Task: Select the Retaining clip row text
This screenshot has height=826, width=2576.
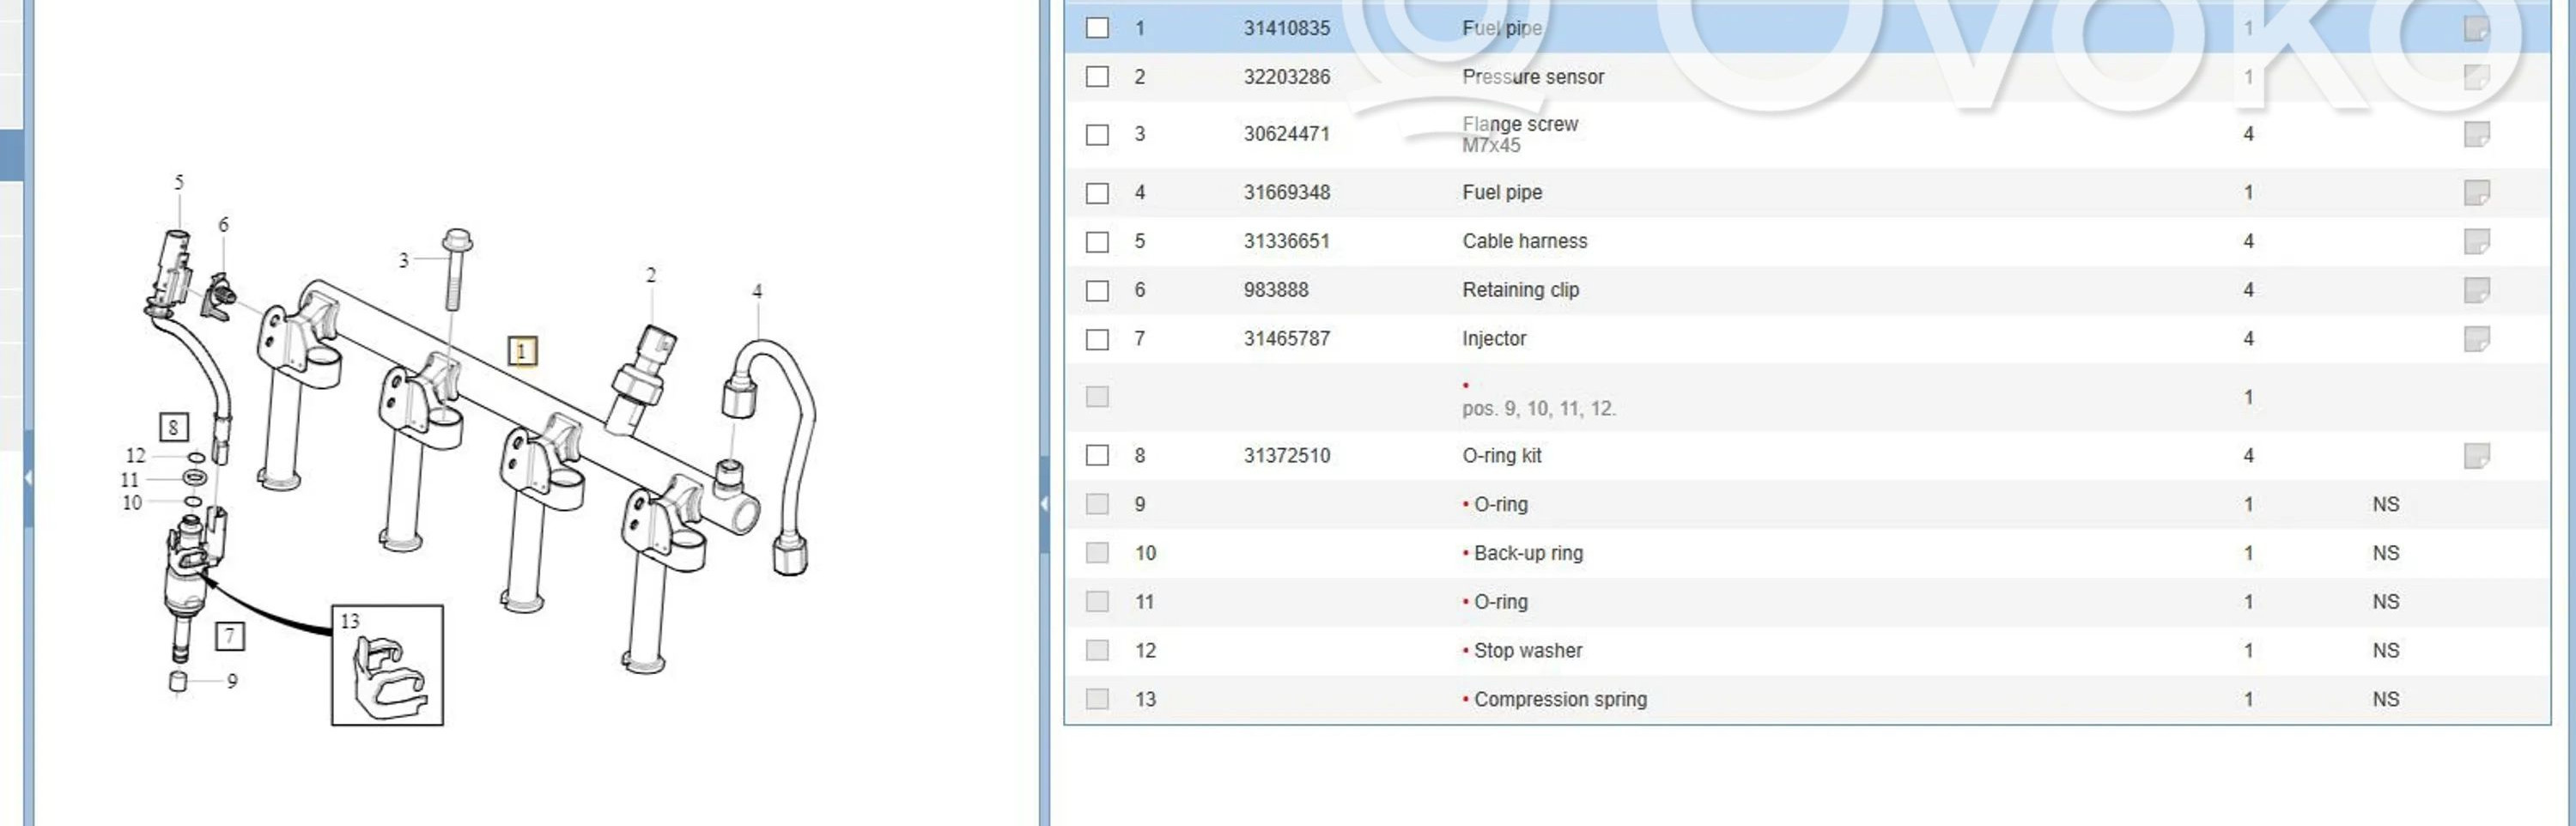Action: pos(1520,290)
